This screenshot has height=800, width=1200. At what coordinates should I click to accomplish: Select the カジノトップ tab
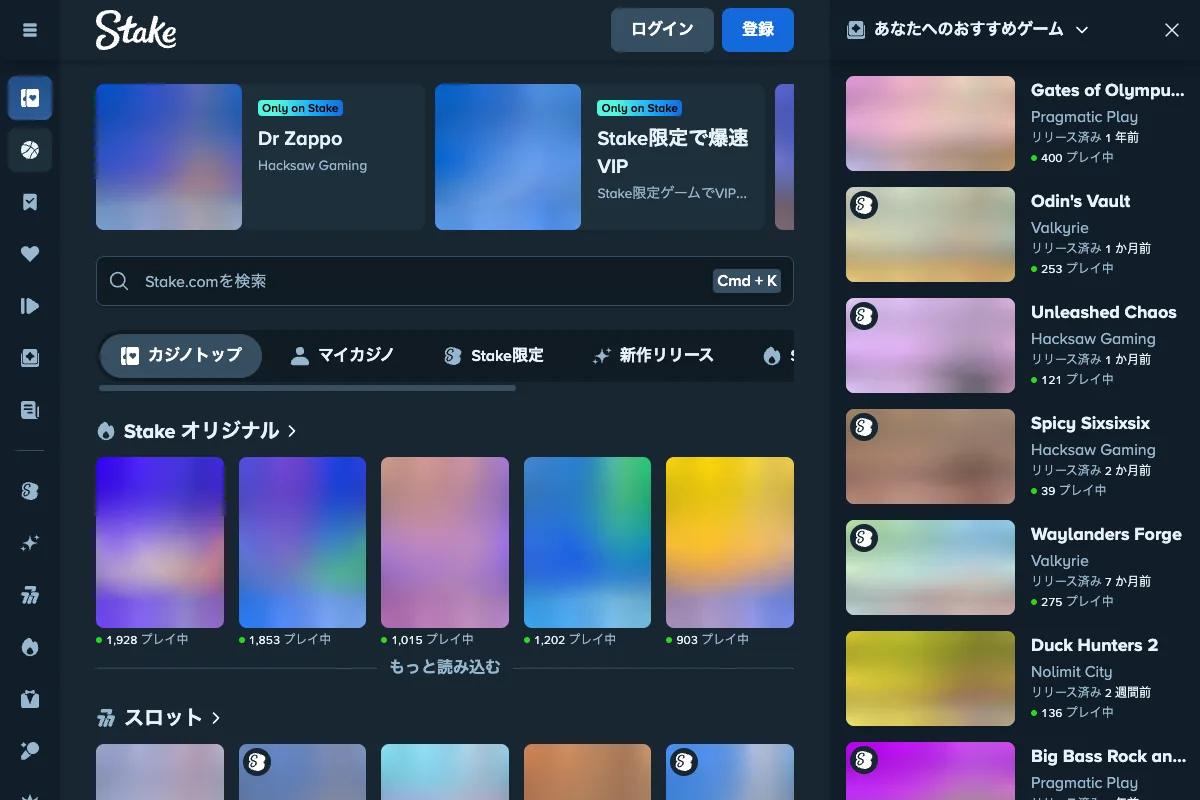click(x=181, y=355)
